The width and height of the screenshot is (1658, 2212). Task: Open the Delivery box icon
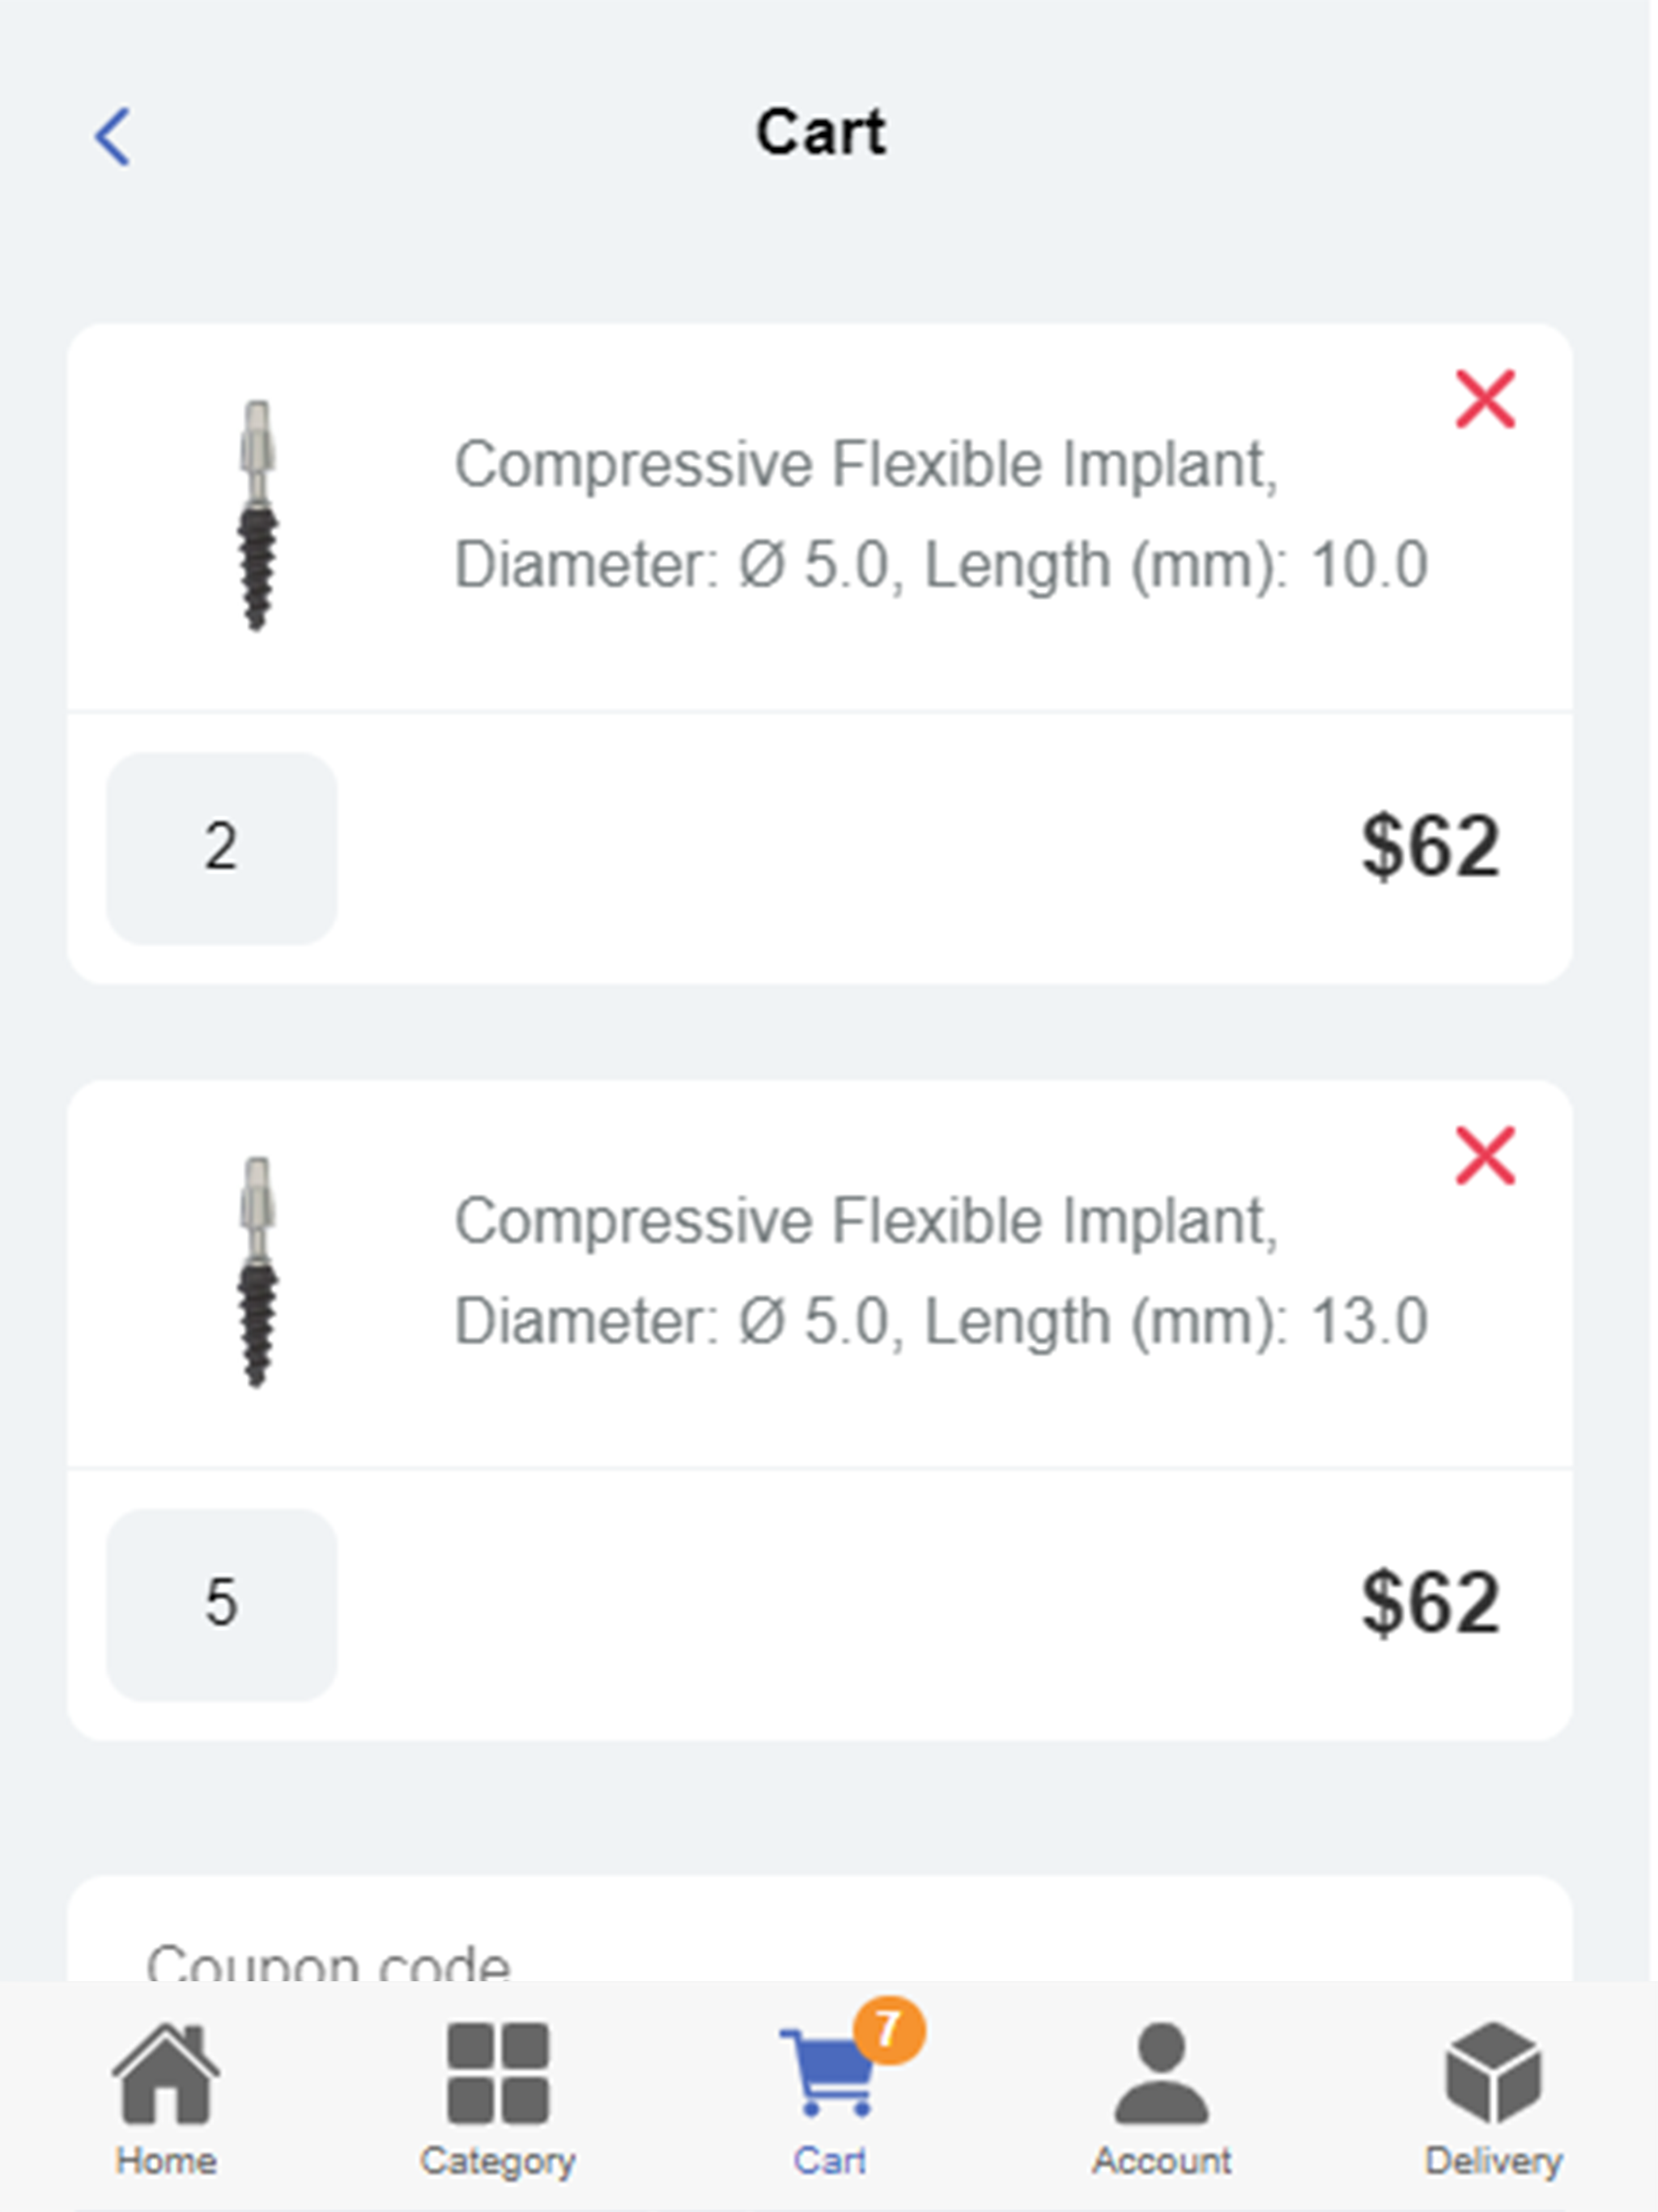pyautogui.click(x=1492, y=2072)
